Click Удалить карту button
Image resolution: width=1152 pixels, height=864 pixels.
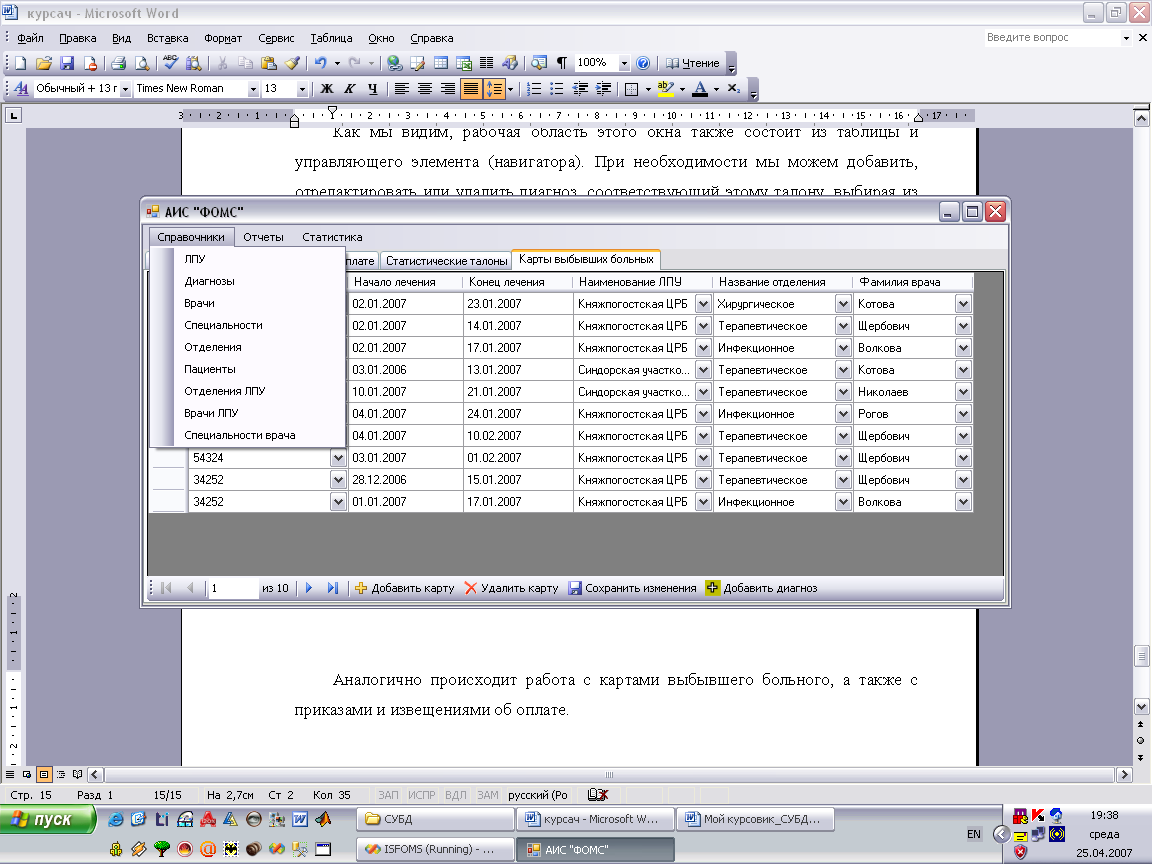[512, 588]
